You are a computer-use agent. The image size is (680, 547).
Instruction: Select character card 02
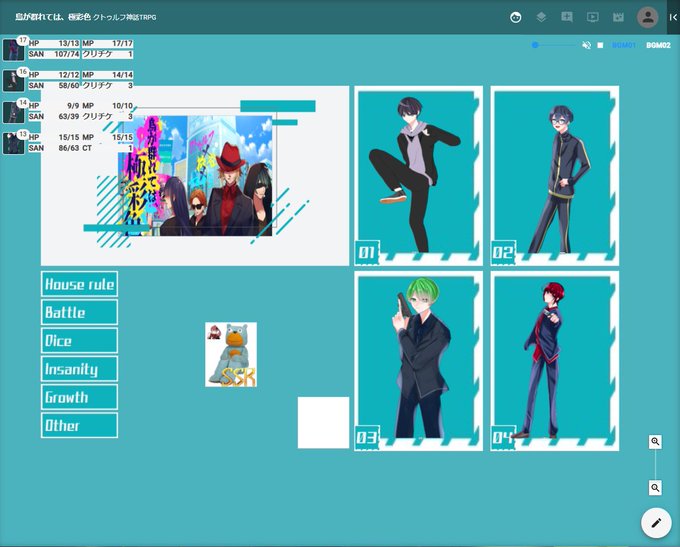[555, 176]
